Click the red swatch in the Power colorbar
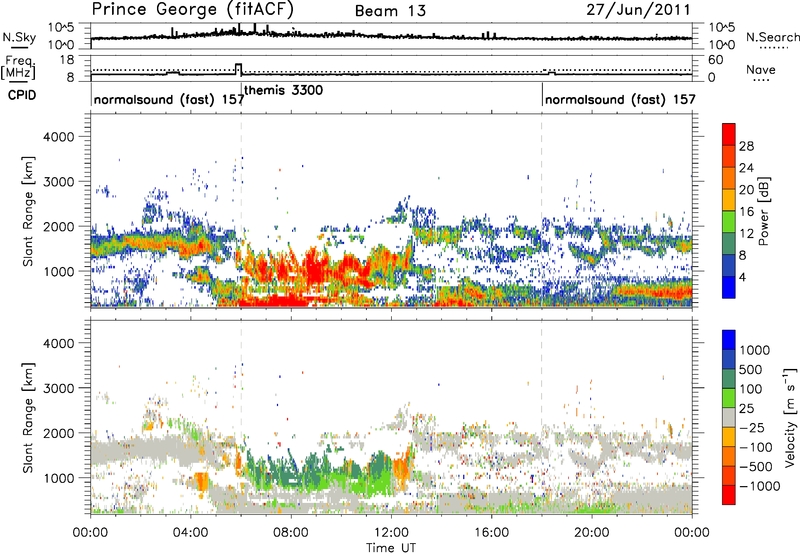This screenshot has width=800, height=554. point(729,134)
